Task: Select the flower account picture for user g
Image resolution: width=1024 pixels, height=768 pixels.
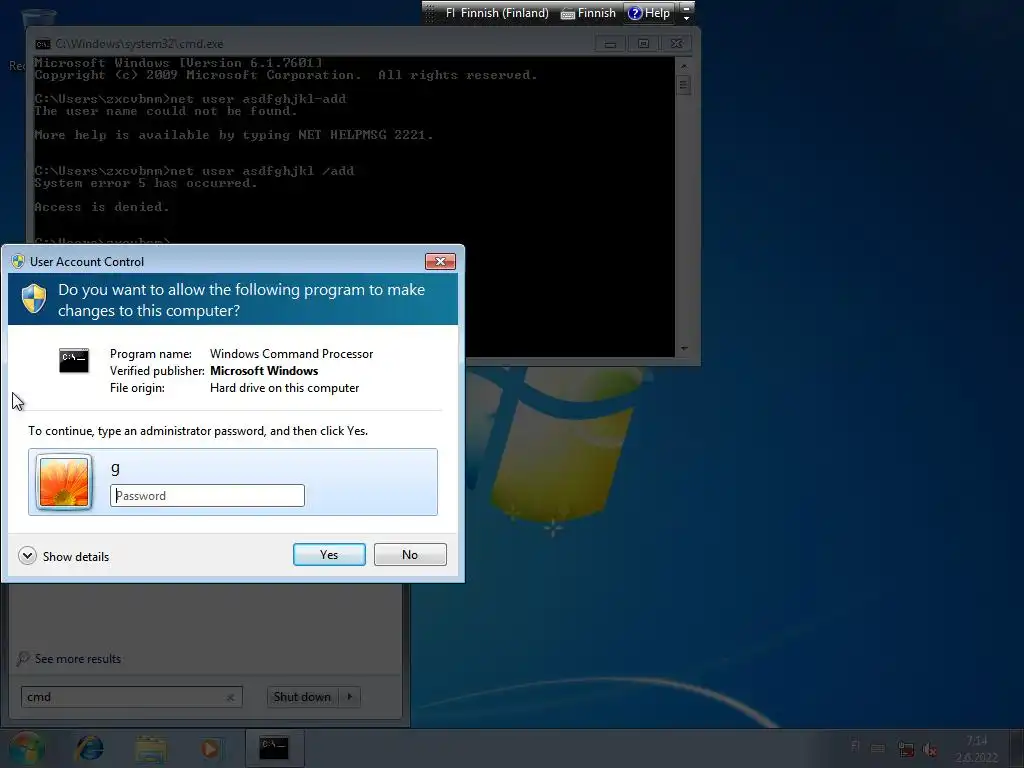Action: [x=64, y=482]
